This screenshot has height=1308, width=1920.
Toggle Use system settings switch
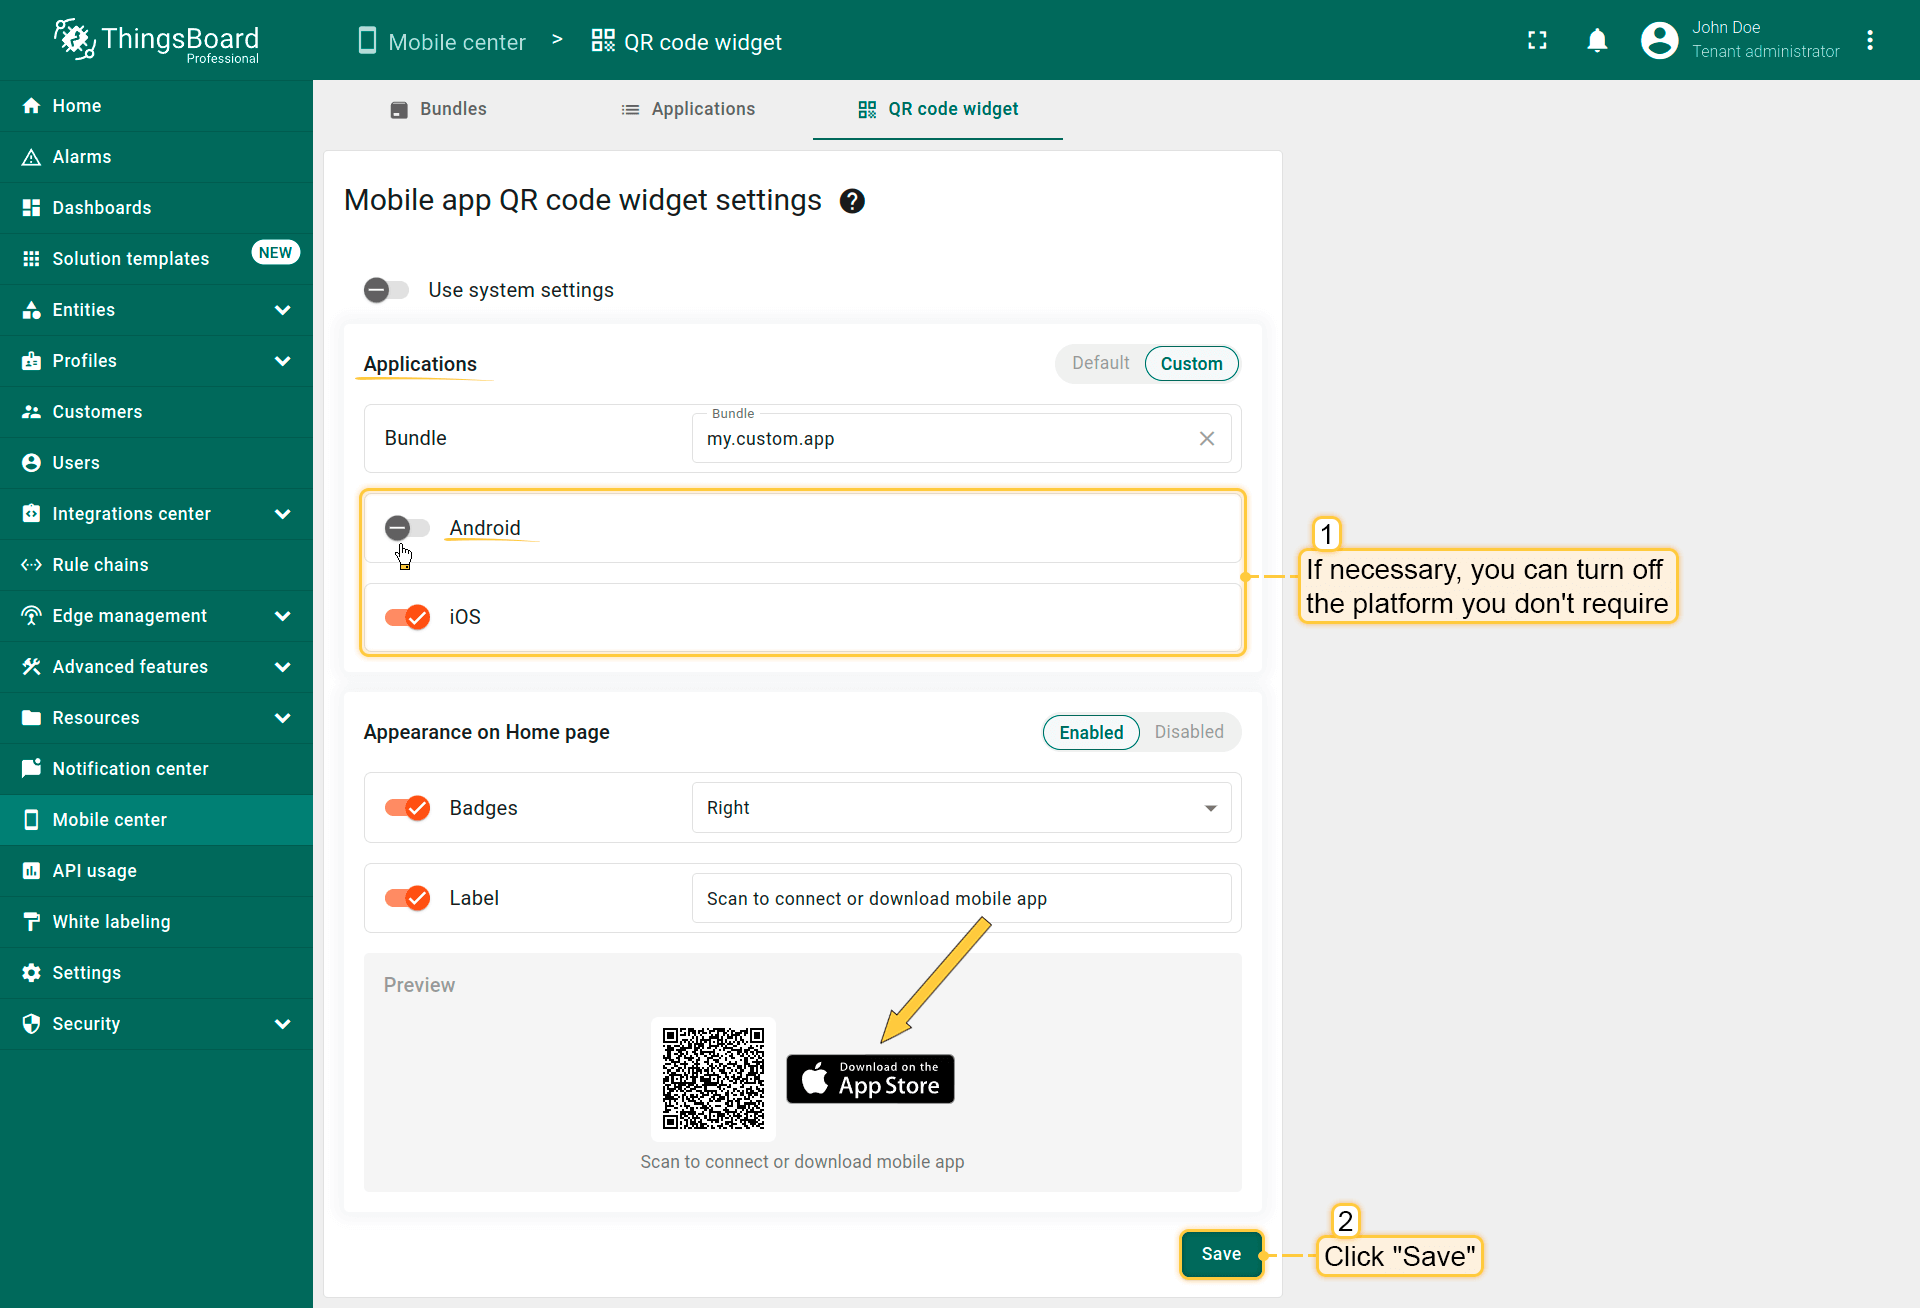[x=386, y=290]
